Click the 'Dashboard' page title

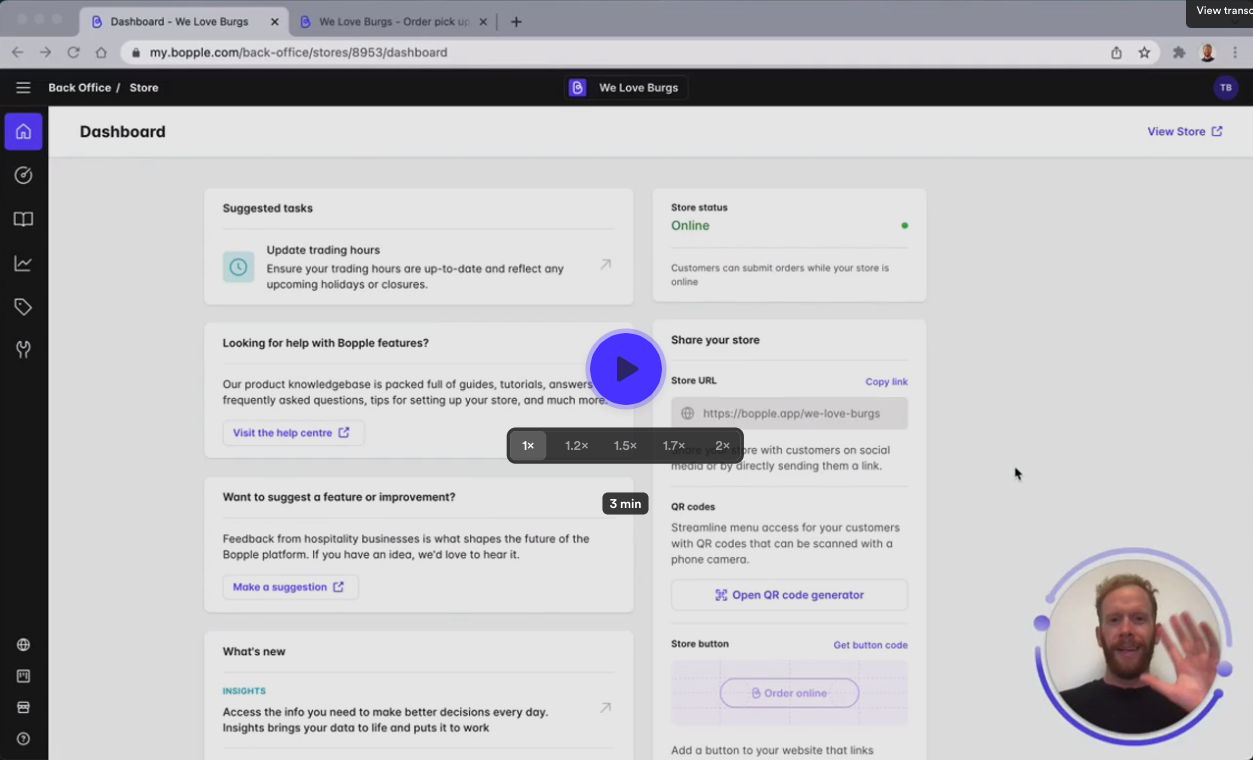coord(123,132)
